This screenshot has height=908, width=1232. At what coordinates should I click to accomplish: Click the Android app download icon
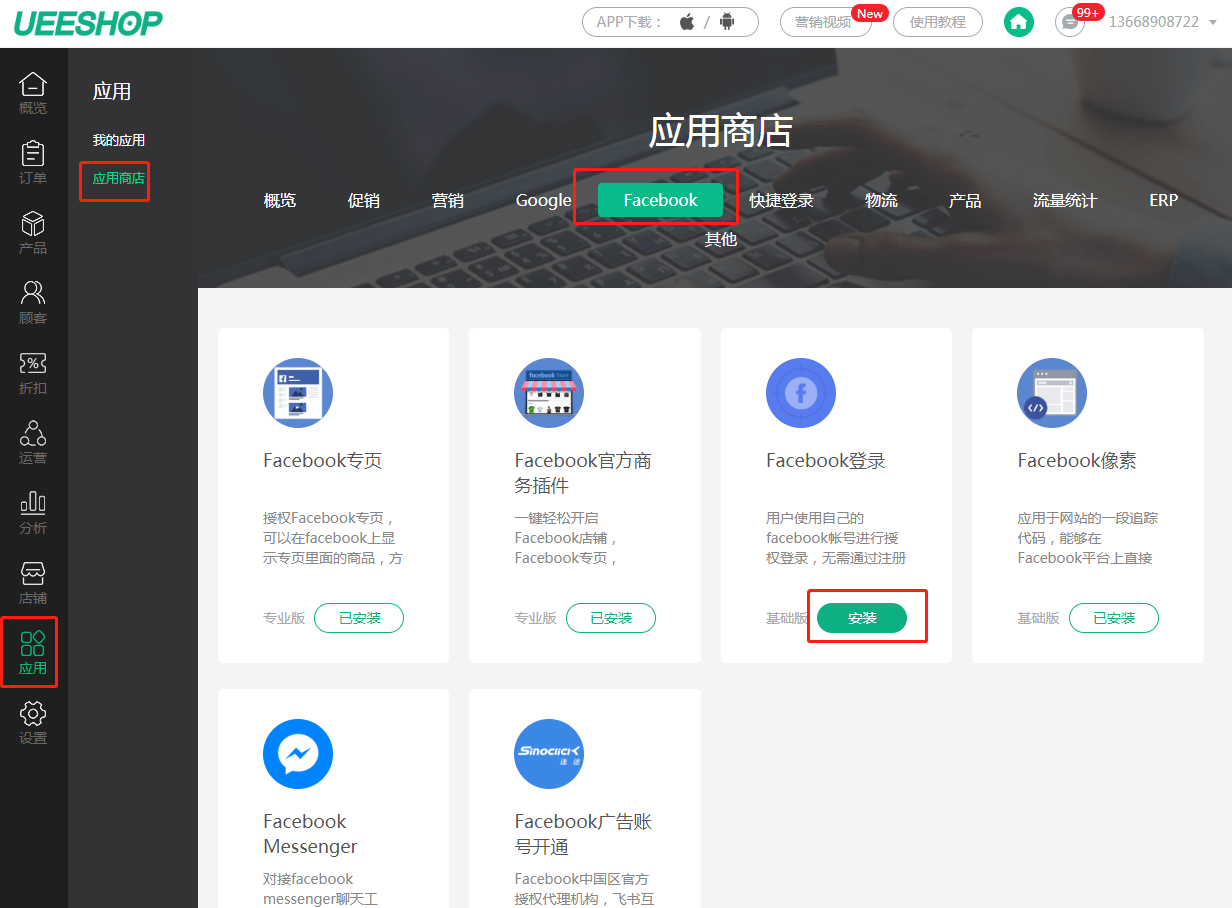pos(727,22)
